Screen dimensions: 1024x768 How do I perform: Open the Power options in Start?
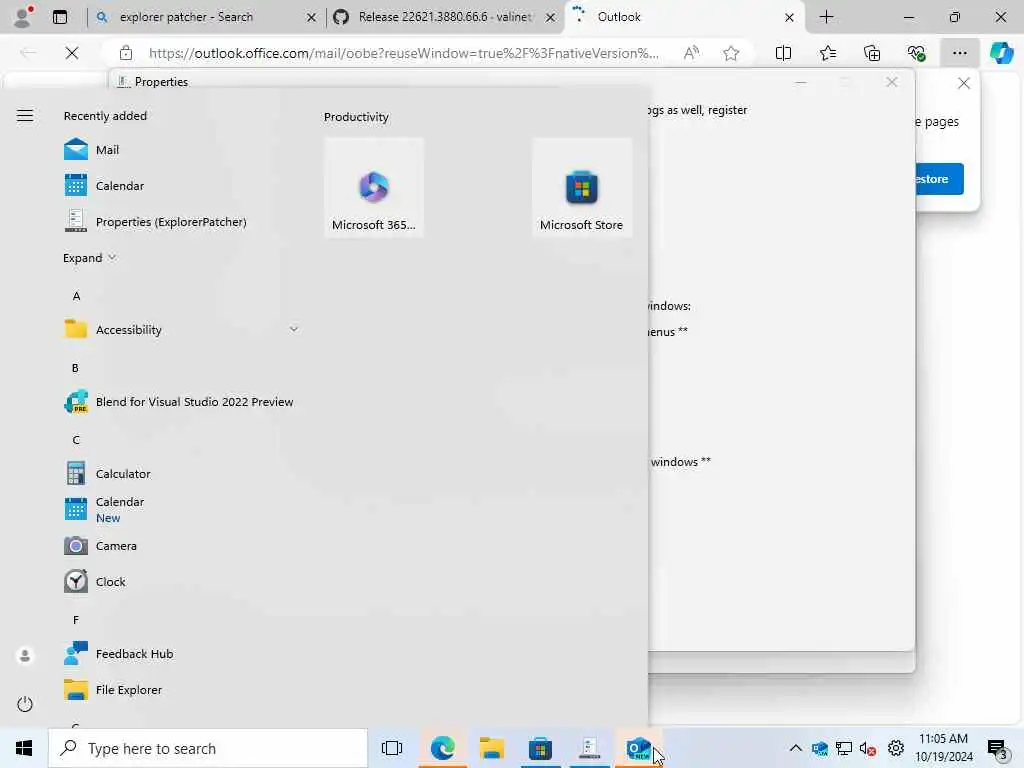pyautogui.click(x=25, y=704)
